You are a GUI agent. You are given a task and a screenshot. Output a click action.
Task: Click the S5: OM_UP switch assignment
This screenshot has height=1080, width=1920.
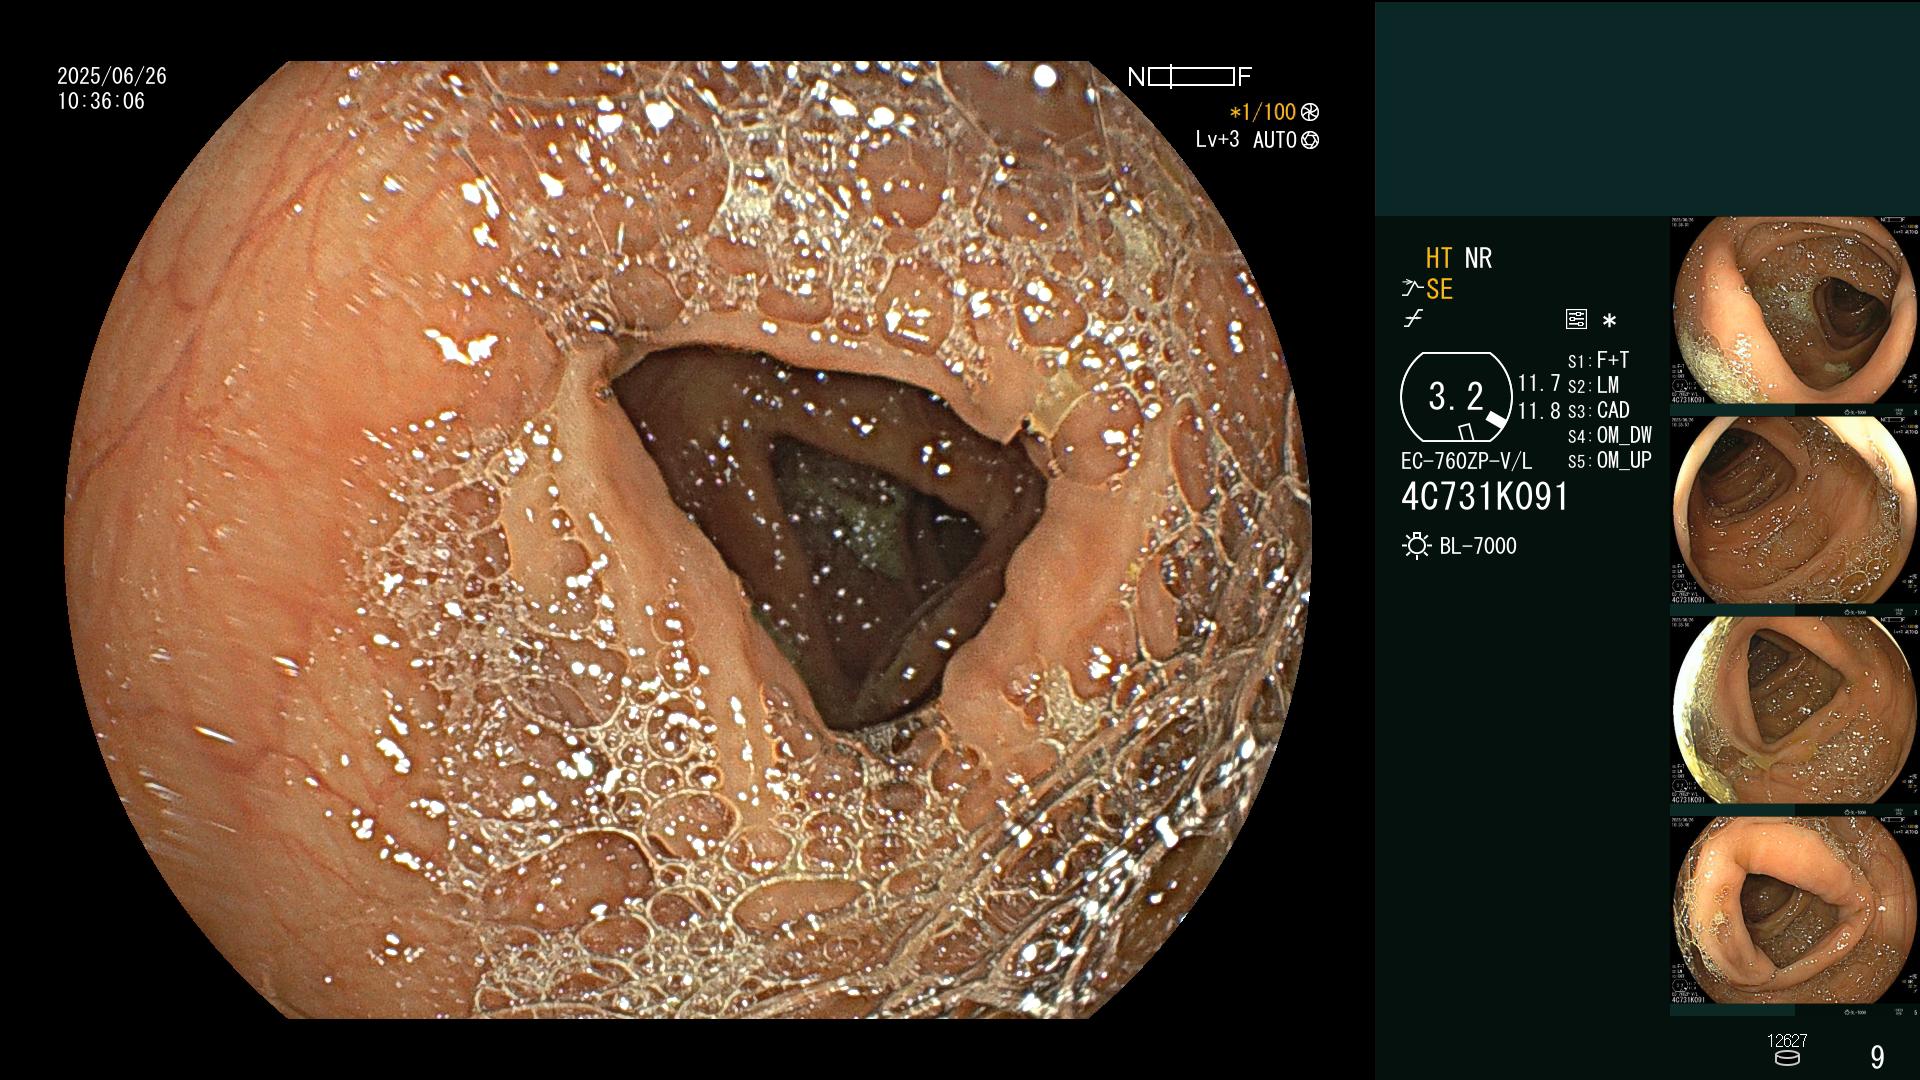[1610, 461]
